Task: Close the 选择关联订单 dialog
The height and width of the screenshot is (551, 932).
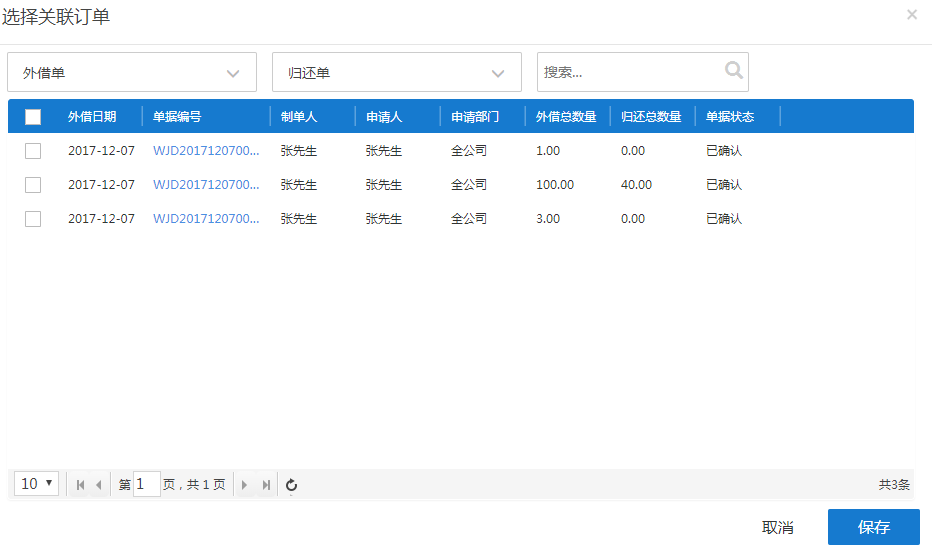Action: pos(911,15)
